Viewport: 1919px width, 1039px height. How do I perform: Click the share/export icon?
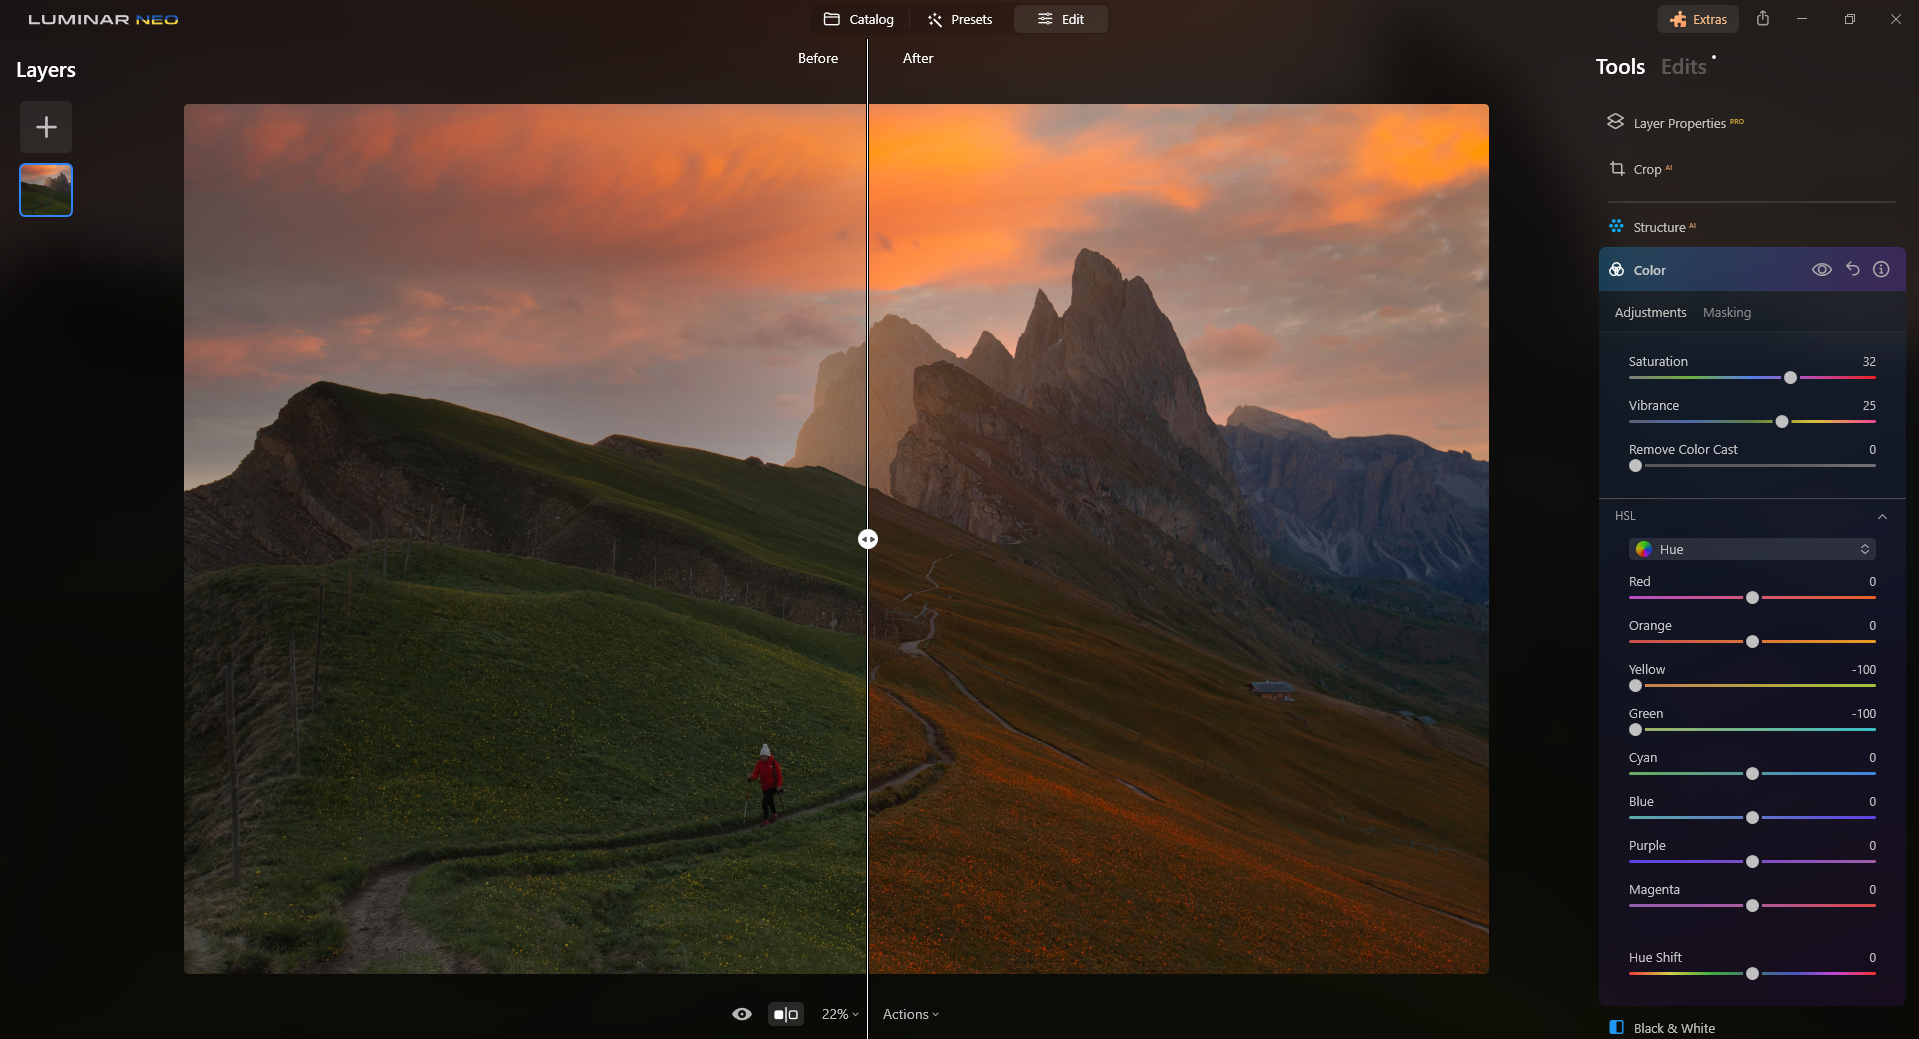1762,19
